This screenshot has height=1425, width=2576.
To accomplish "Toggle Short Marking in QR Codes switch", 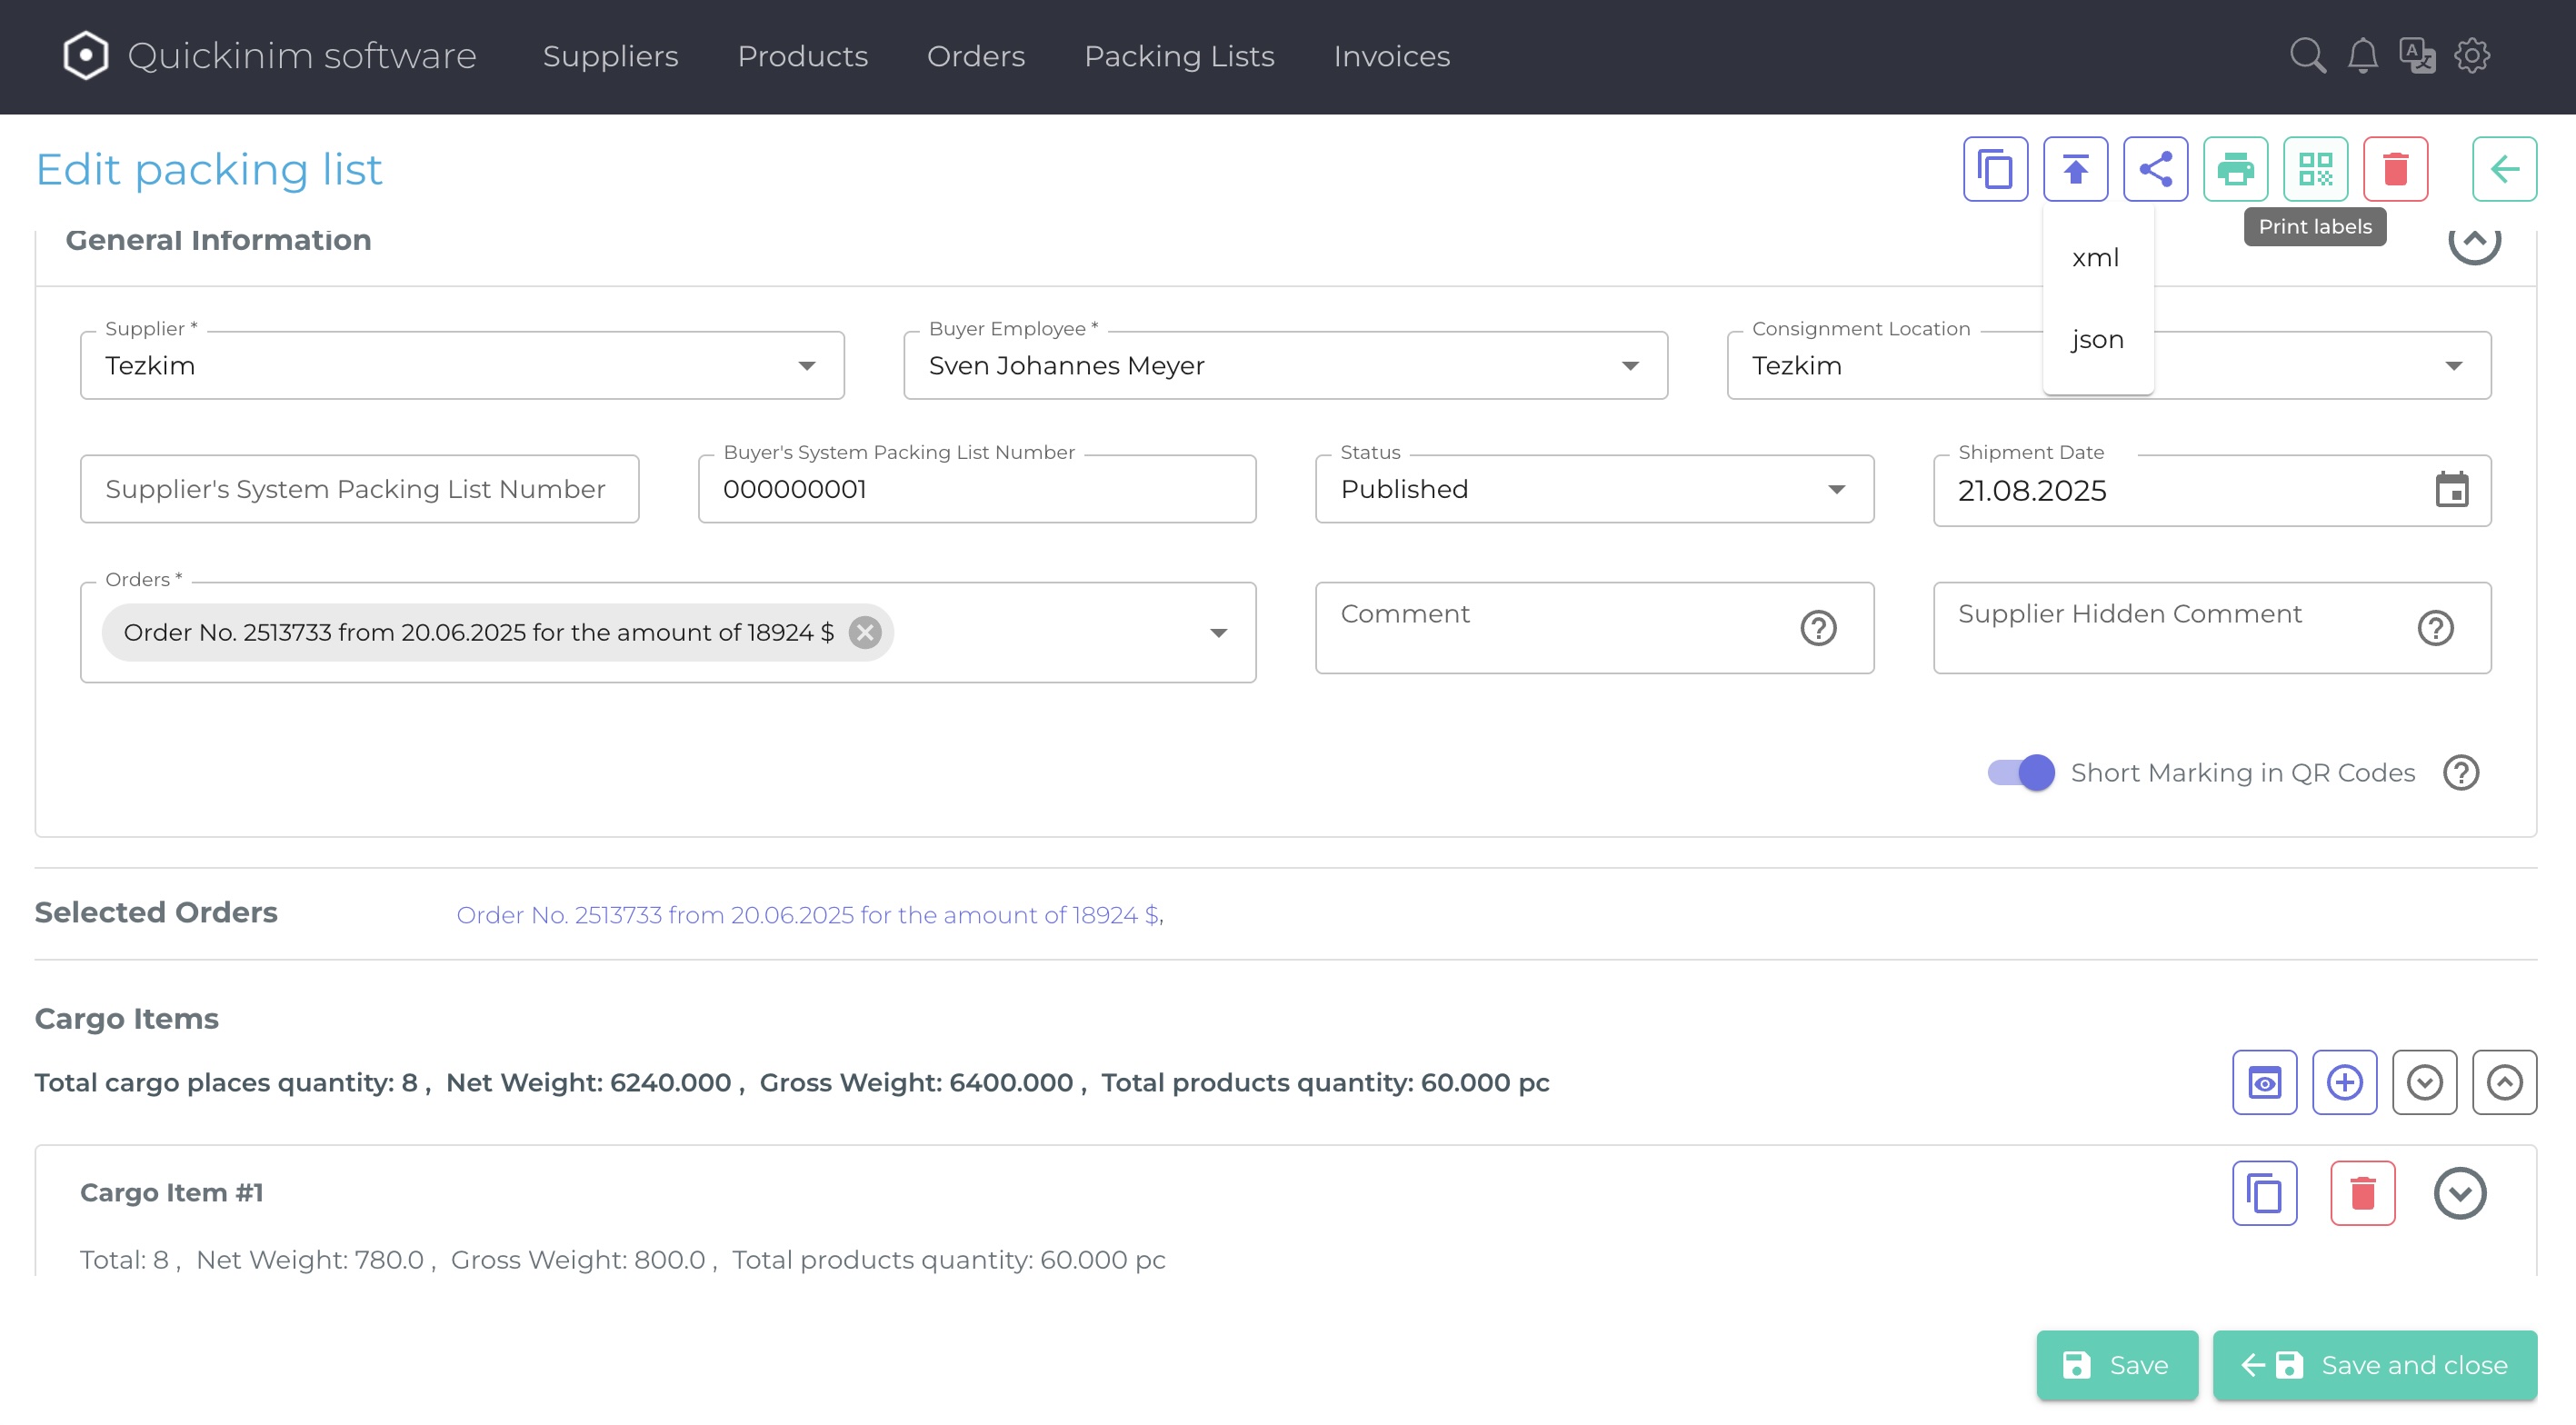I will click(2021, 772).
